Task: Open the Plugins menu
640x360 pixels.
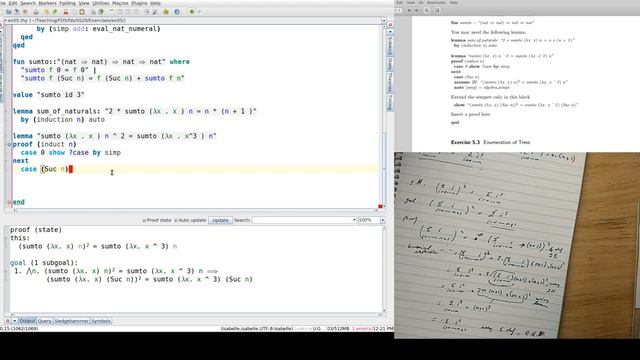Action: click(139, 3)
